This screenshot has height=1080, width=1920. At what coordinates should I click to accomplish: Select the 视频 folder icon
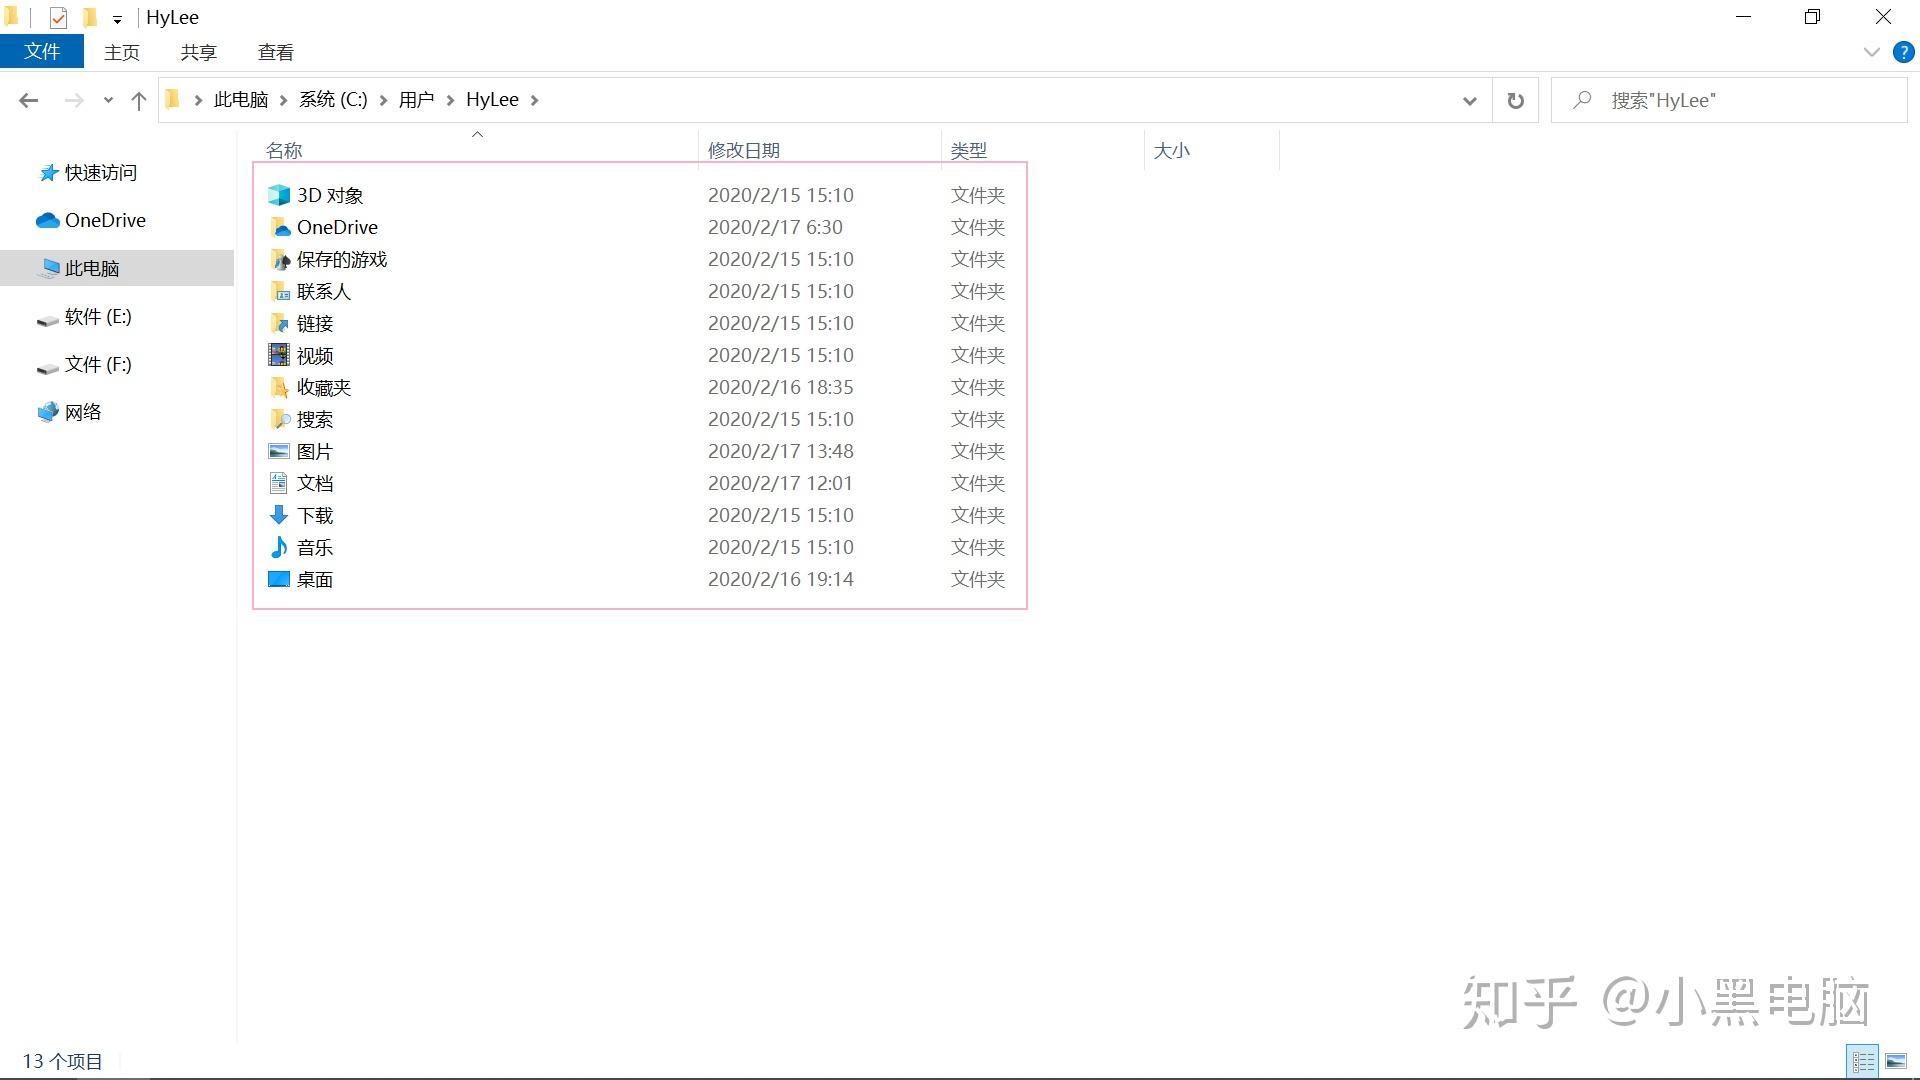(x=279, y=355)
